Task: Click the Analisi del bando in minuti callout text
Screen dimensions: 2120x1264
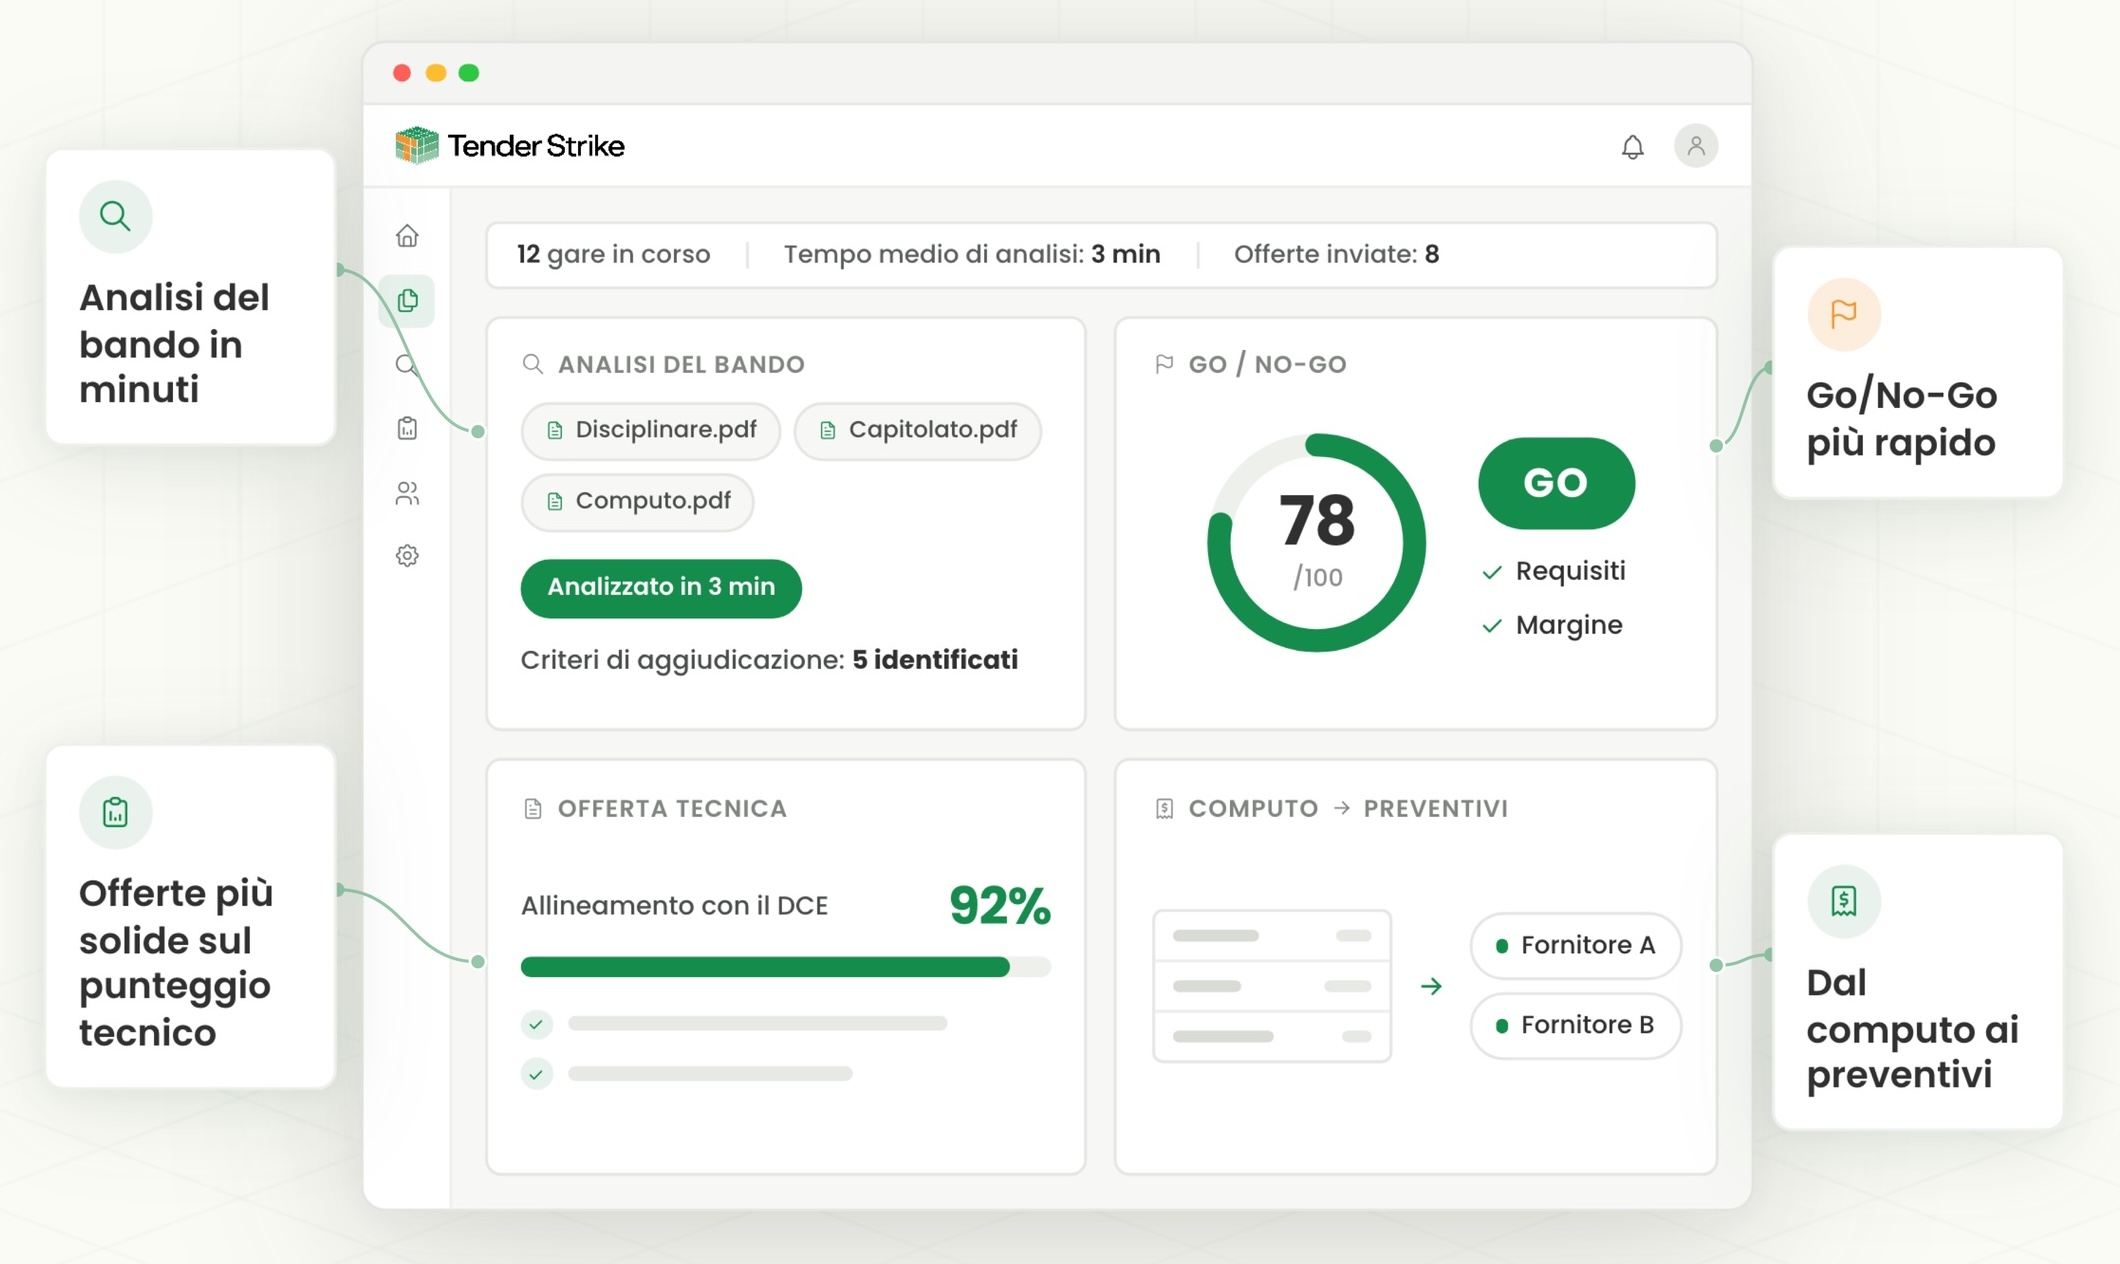Action: 174,343
